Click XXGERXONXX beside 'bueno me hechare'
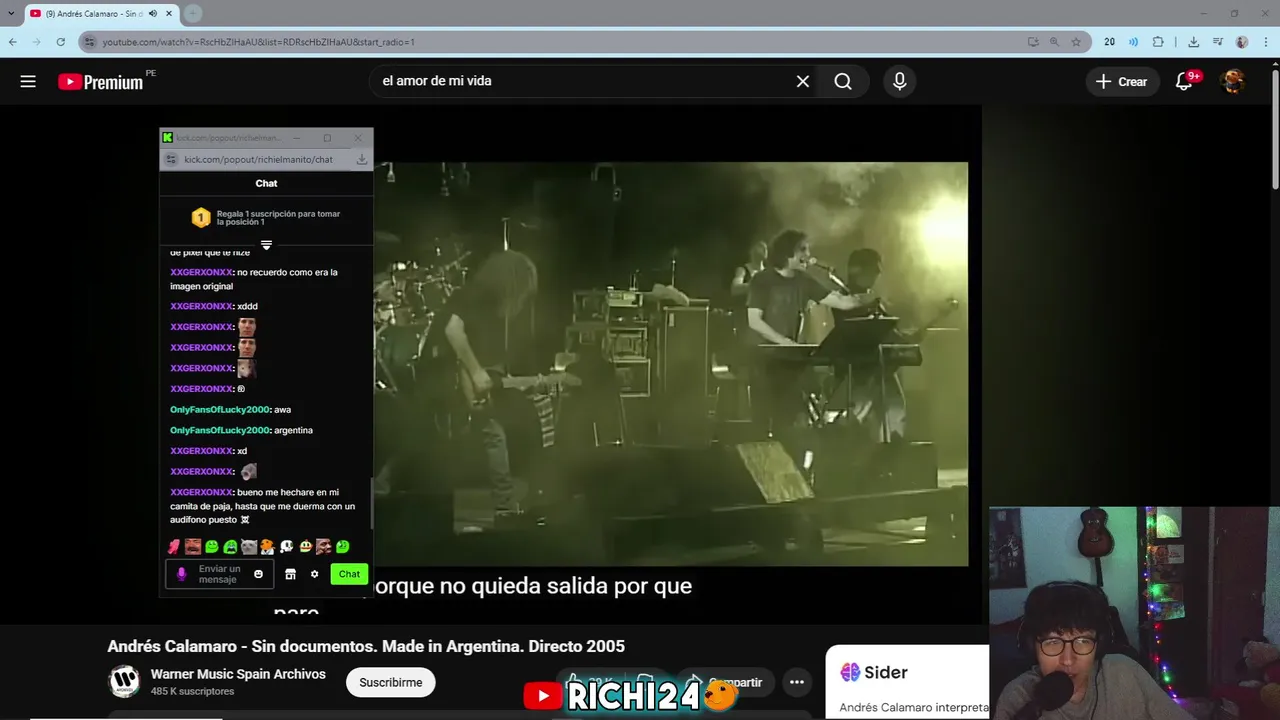 click(201, 492)
